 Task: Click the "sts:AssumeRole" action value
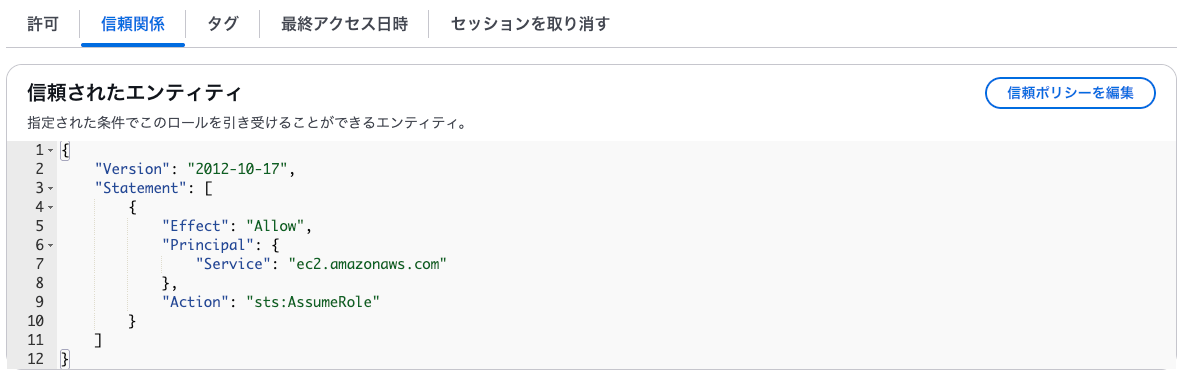314,303
